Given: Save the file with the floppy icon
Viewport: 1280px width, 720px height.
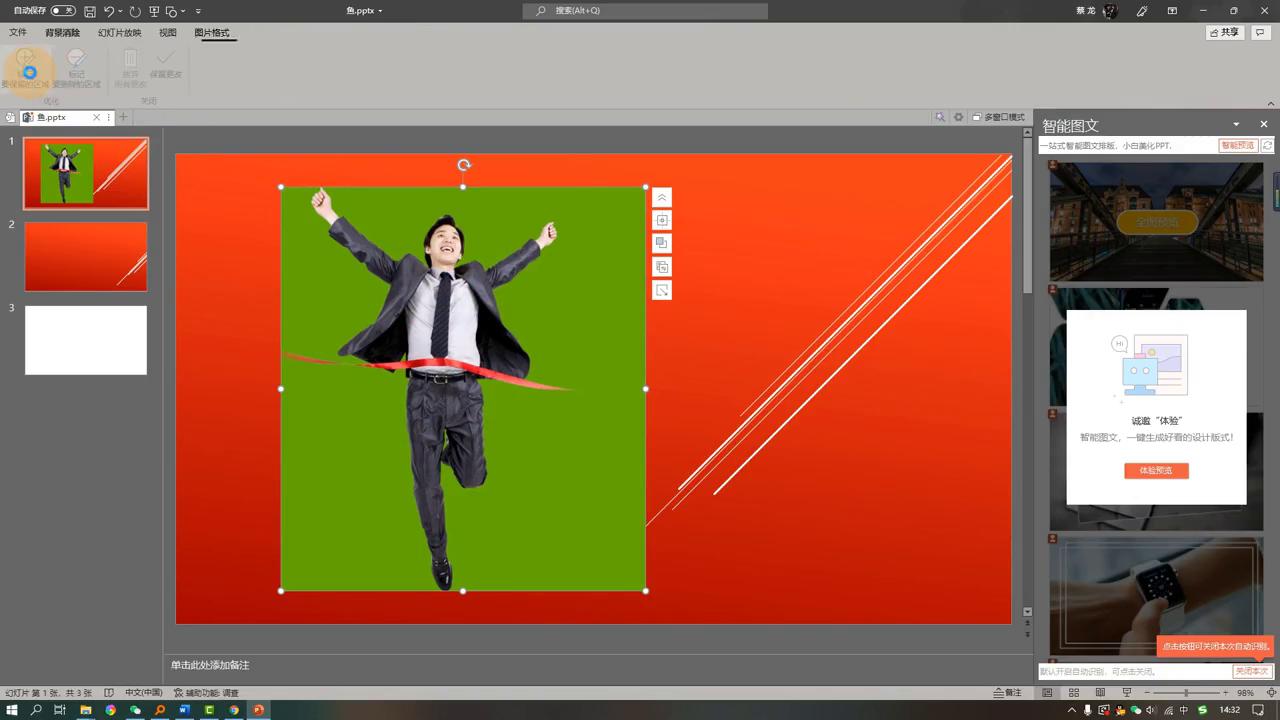Looking at the screenshot, I should [90, 11].
